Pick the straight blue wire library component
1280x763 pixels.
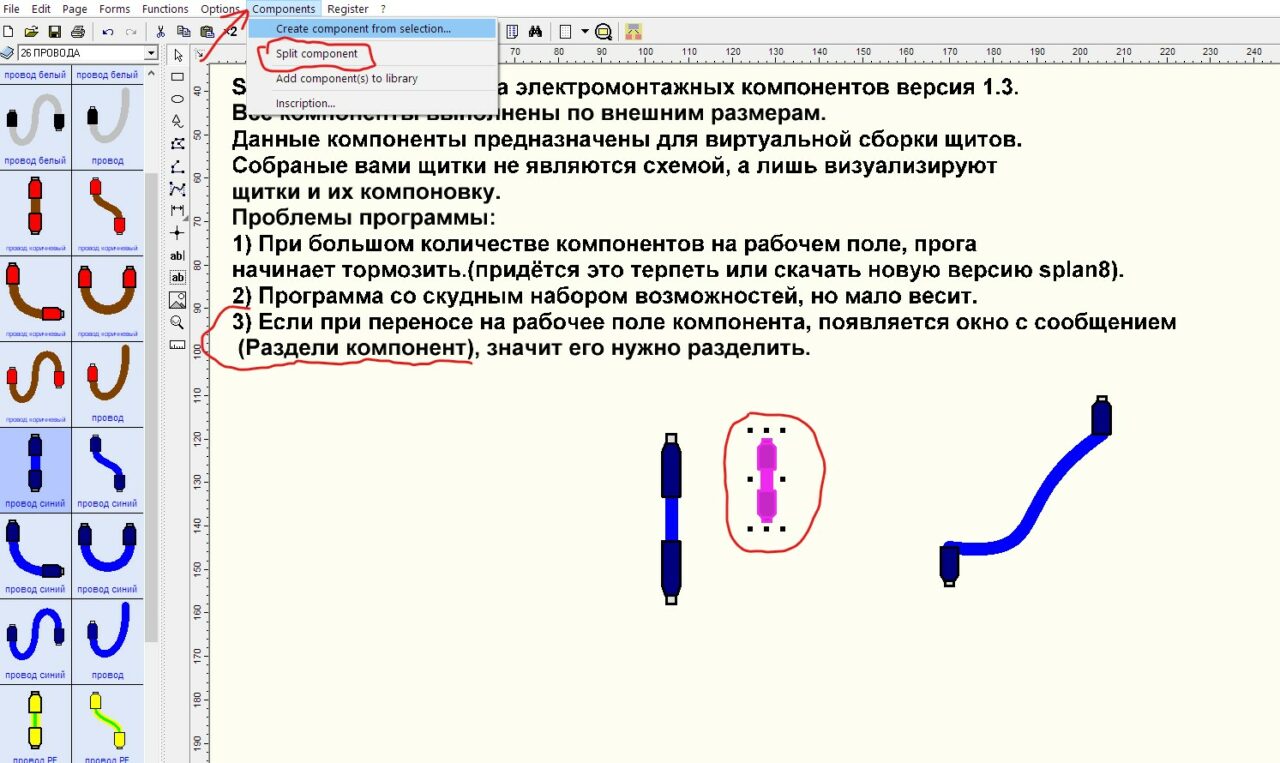click(x=36, y=470)
